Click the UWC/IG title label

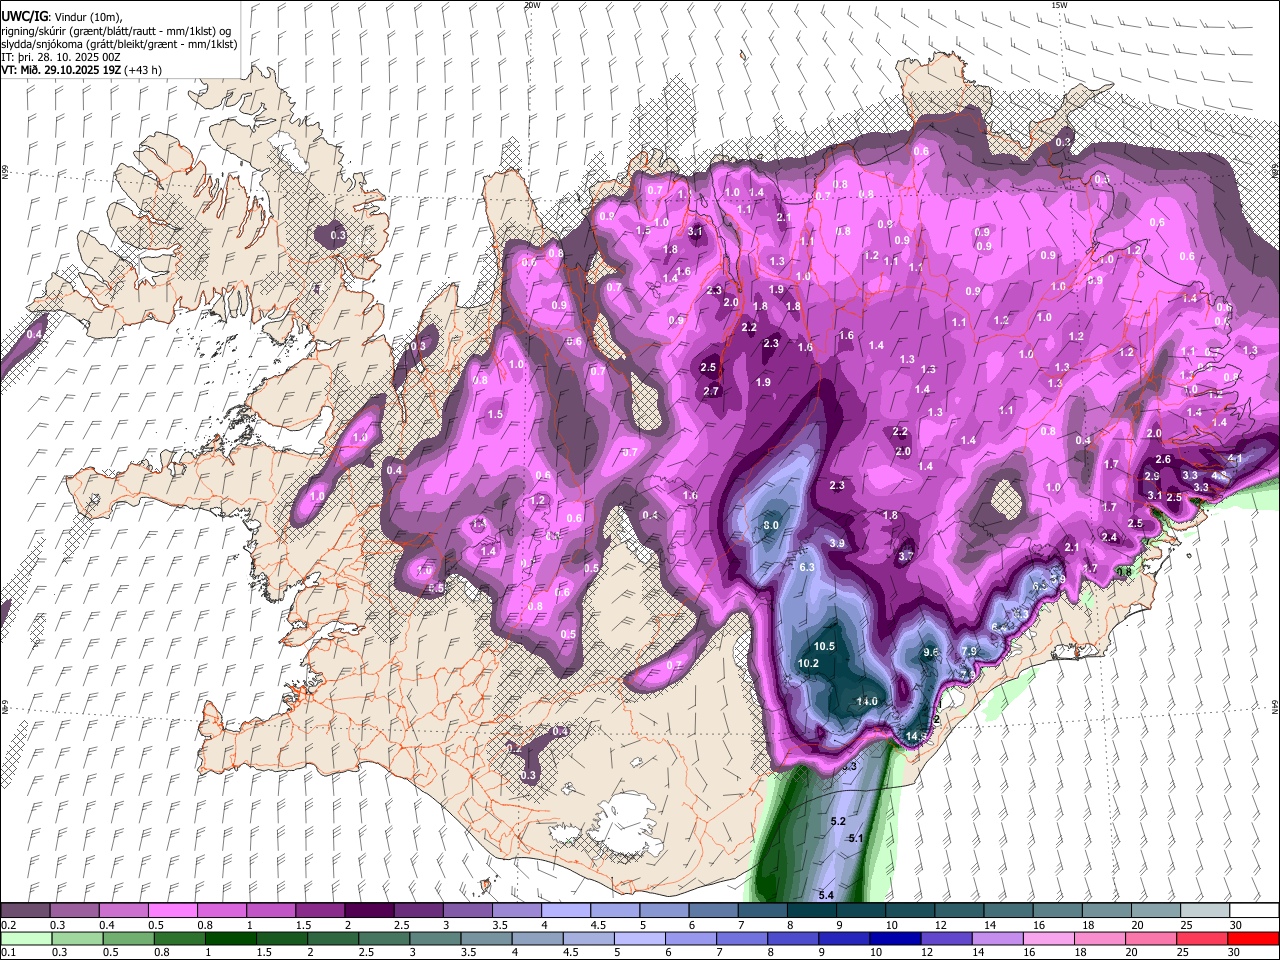23,16
